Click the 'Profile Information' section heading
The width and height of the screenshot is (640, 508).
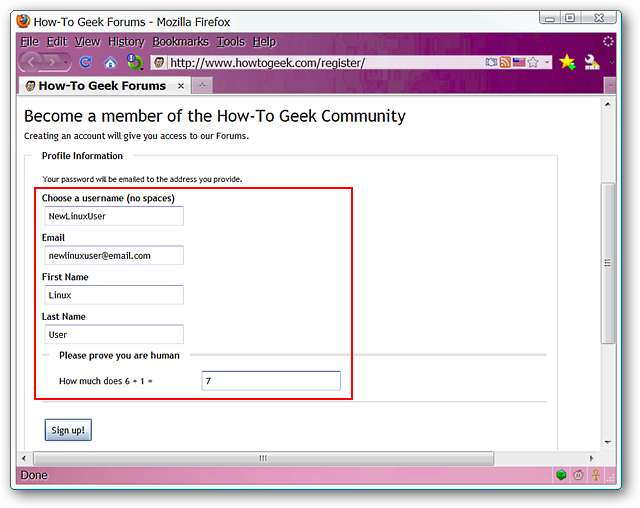click(x=82, y=156)
